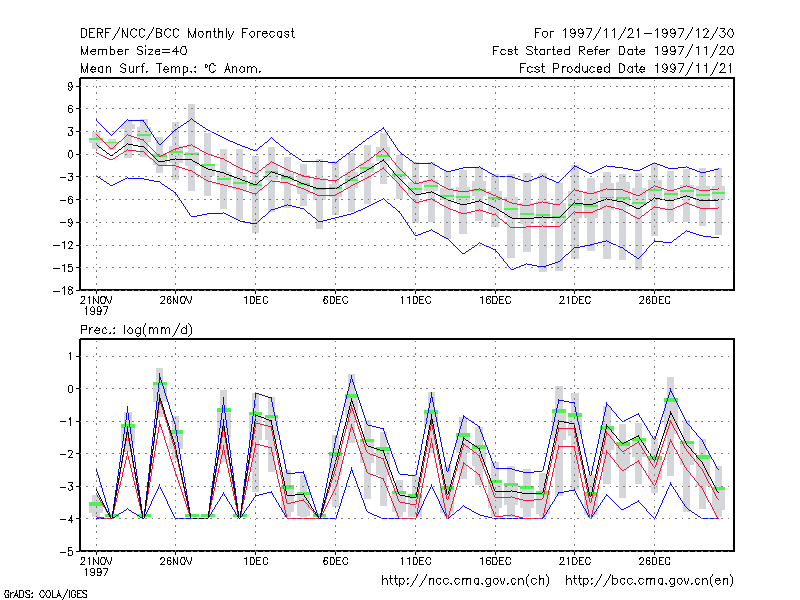Click the GrADS: COLA/IGES credit text
The width and height of the screenshot is (800, 600).
coord(46,594)
